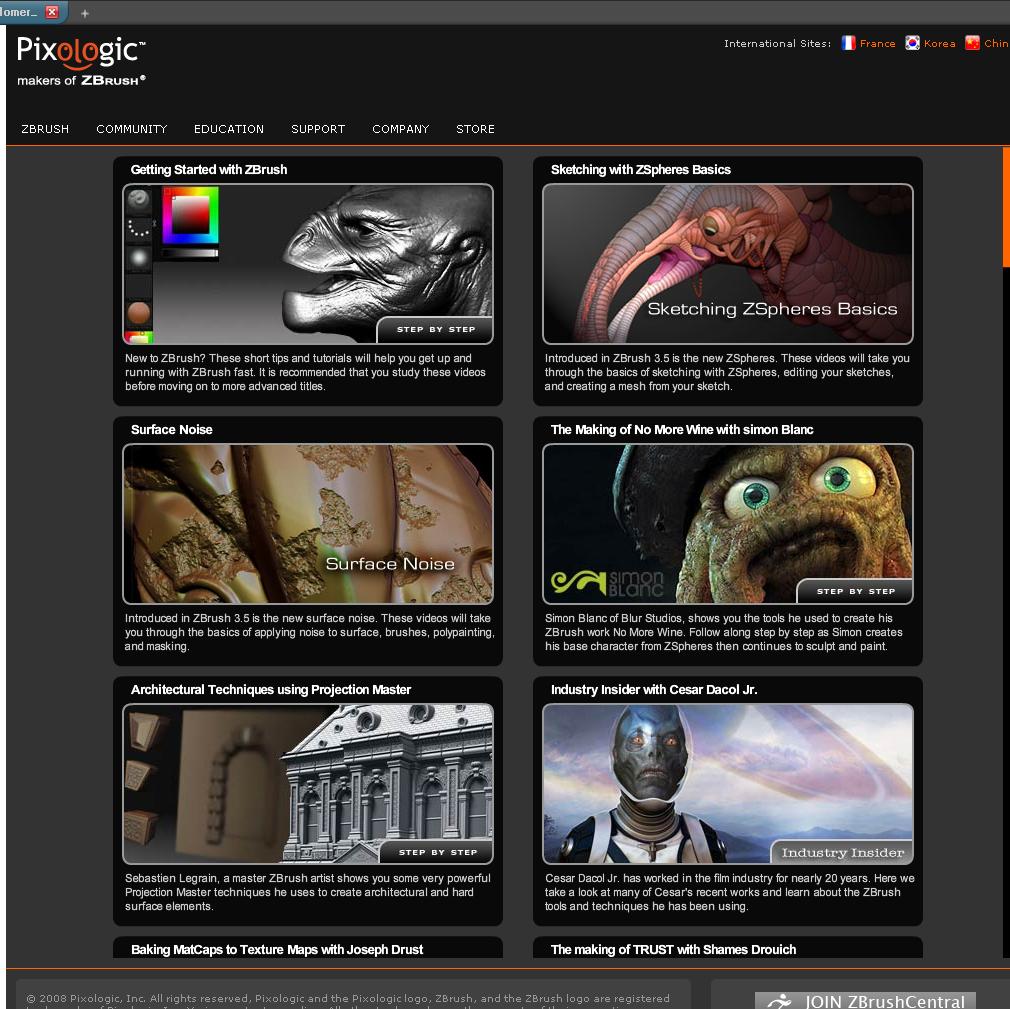Viewport: 1010px width, 1009px height.
Task: Click the STEP BY STEP badge on Architectural Techniques
Action: click(437, 852)
